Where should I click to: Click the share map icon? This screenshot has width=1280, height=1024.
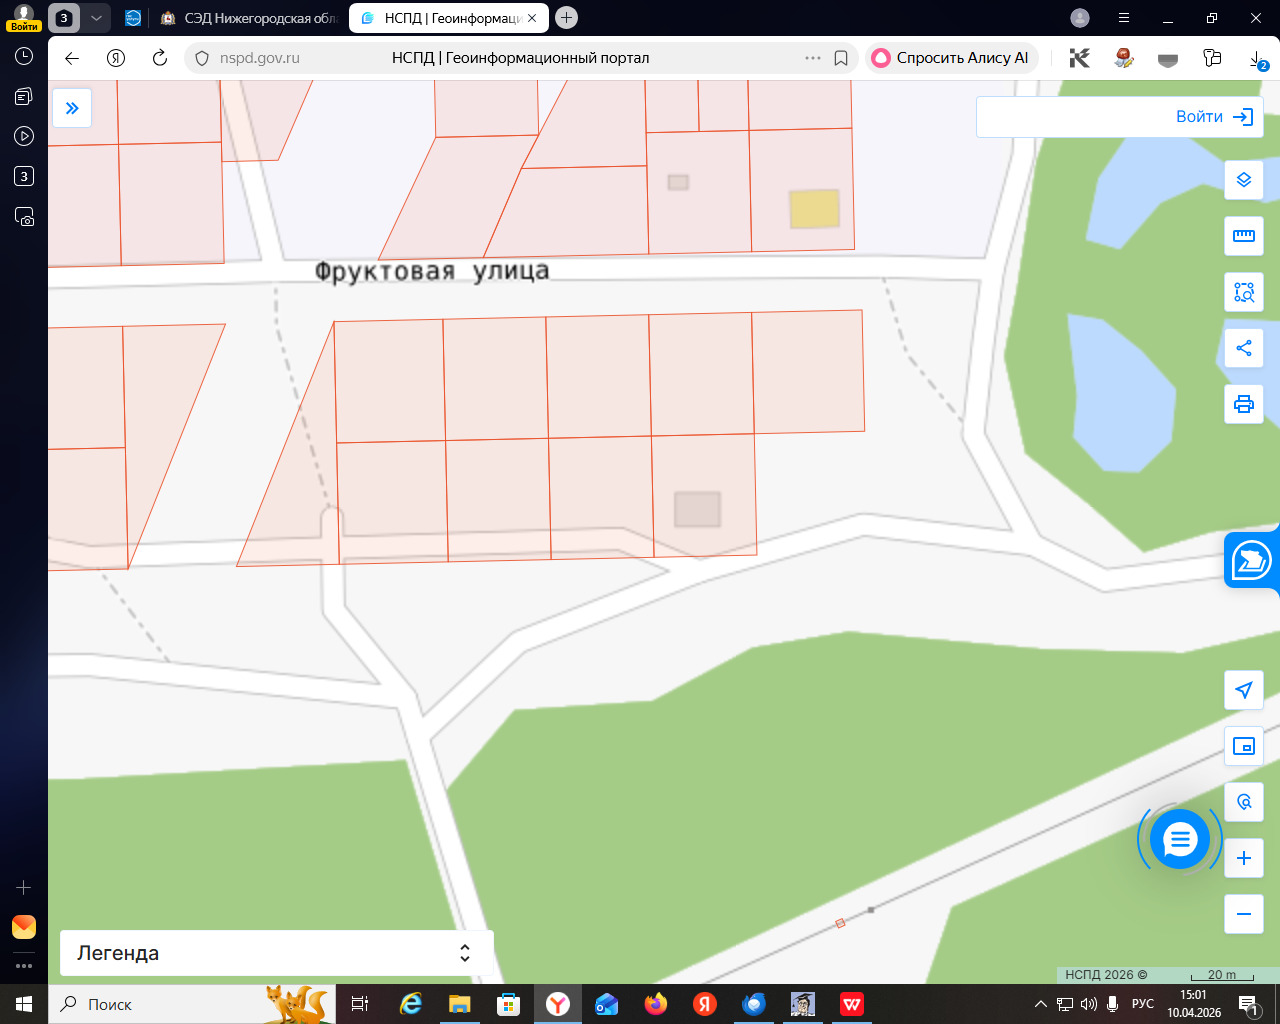pos(1244,348)
